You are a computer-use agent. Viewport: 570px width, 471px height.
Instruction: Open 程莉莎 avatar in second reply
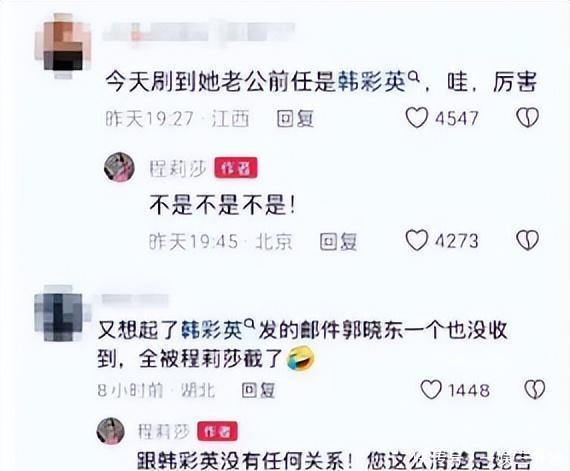click(111, 431)
